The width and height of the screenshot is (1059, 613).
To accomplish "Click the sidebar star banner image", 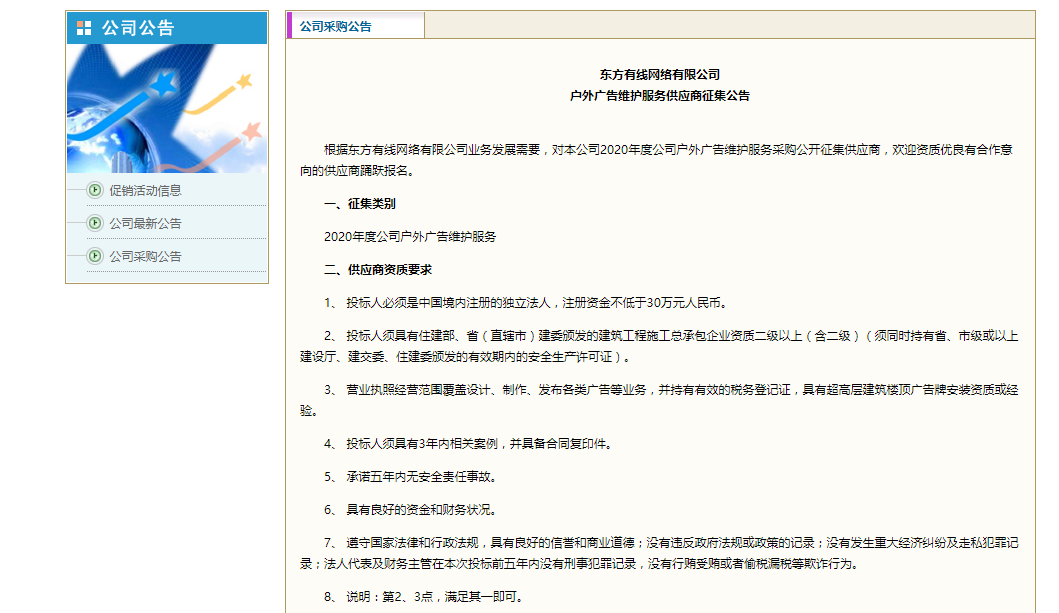I will click(x=167, y=108).
